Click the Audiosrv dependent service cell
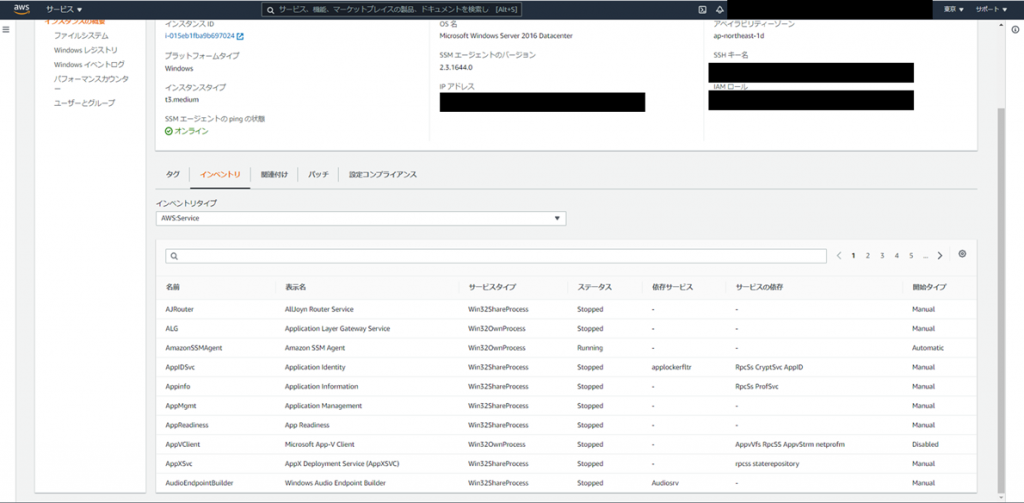1024x503 pixels. (666, 483)
